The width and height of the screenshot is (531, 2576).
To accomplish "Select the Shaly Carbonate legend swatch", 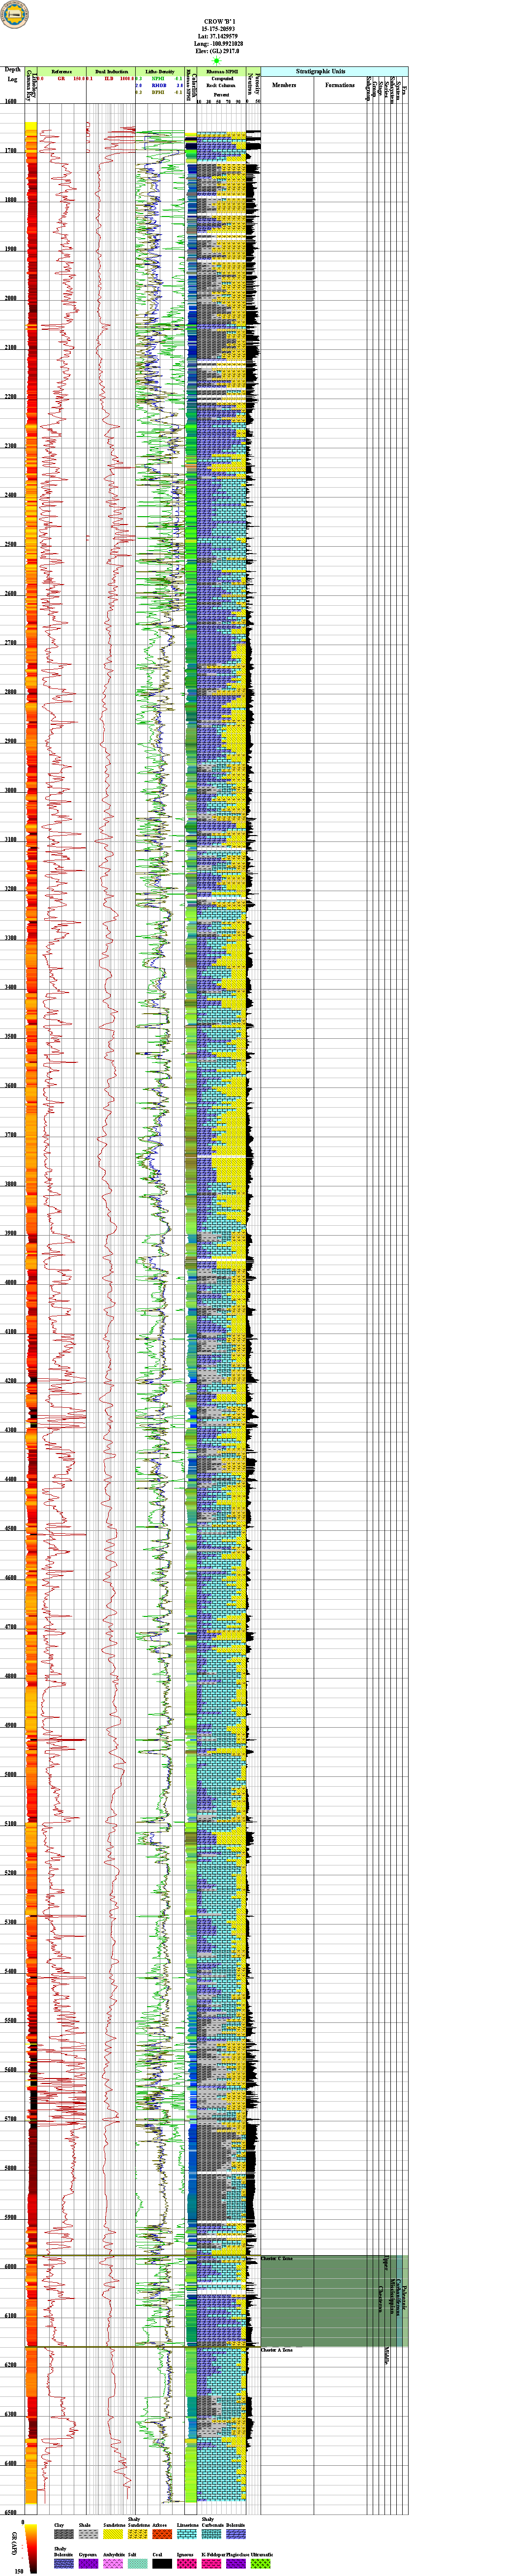I will tap(211, 2534).
